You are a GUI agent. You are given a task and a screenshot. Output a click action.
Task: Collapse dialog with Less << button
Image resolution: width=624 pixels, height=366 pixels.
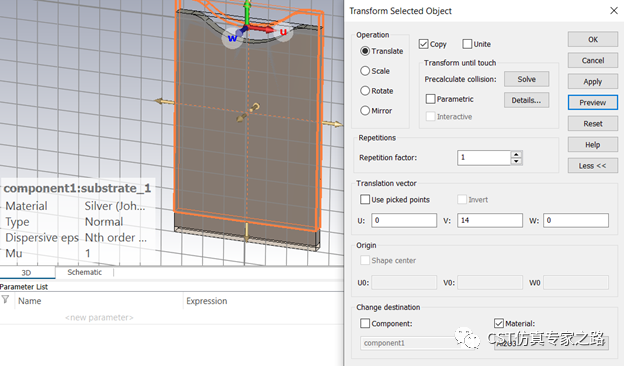click(x=593, y=166)
